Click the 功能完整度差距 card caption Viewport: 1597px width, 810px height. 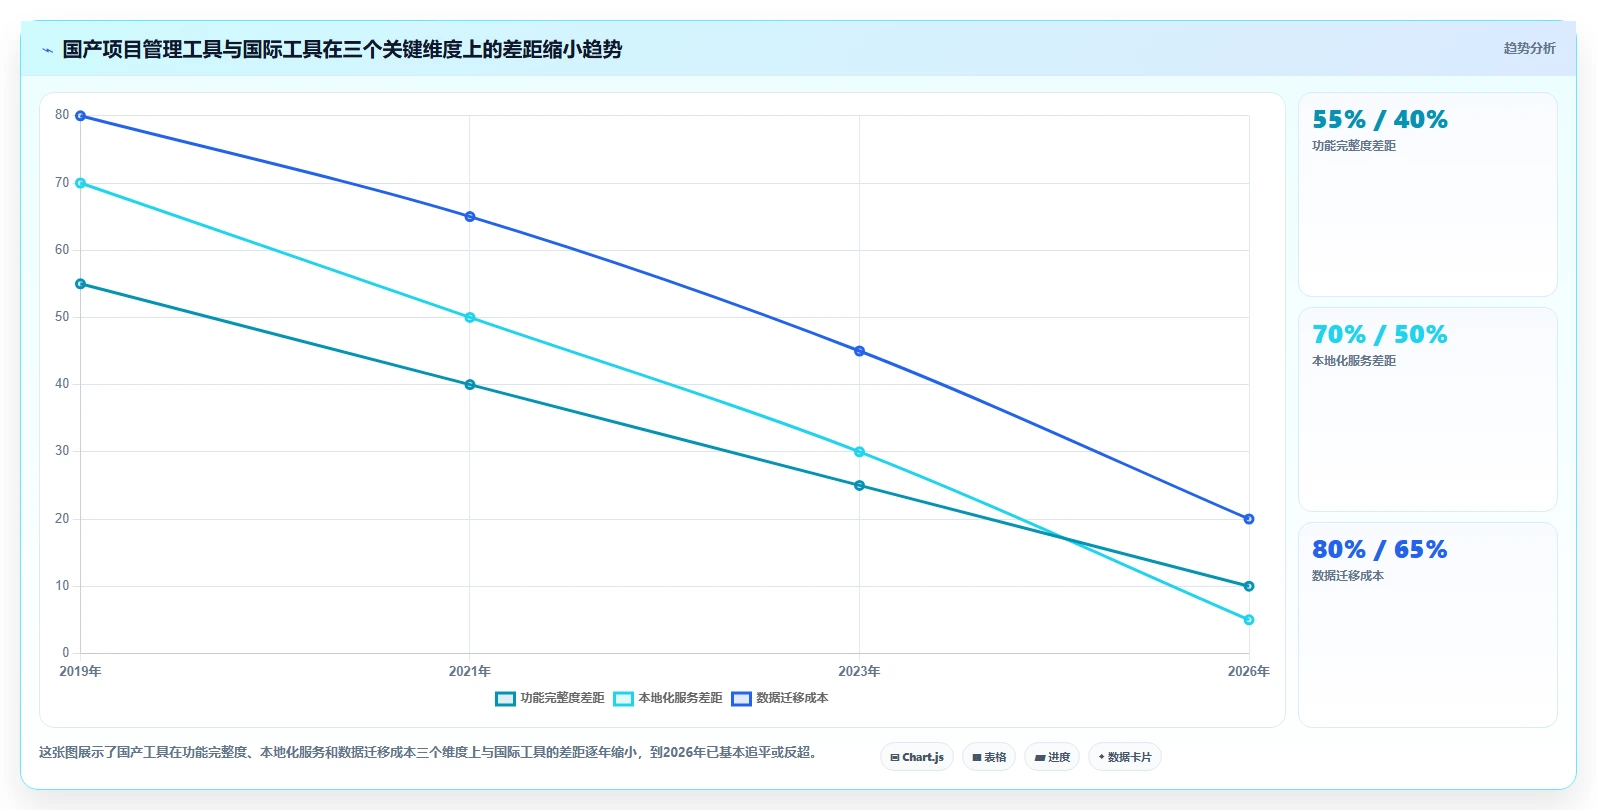1354,146
